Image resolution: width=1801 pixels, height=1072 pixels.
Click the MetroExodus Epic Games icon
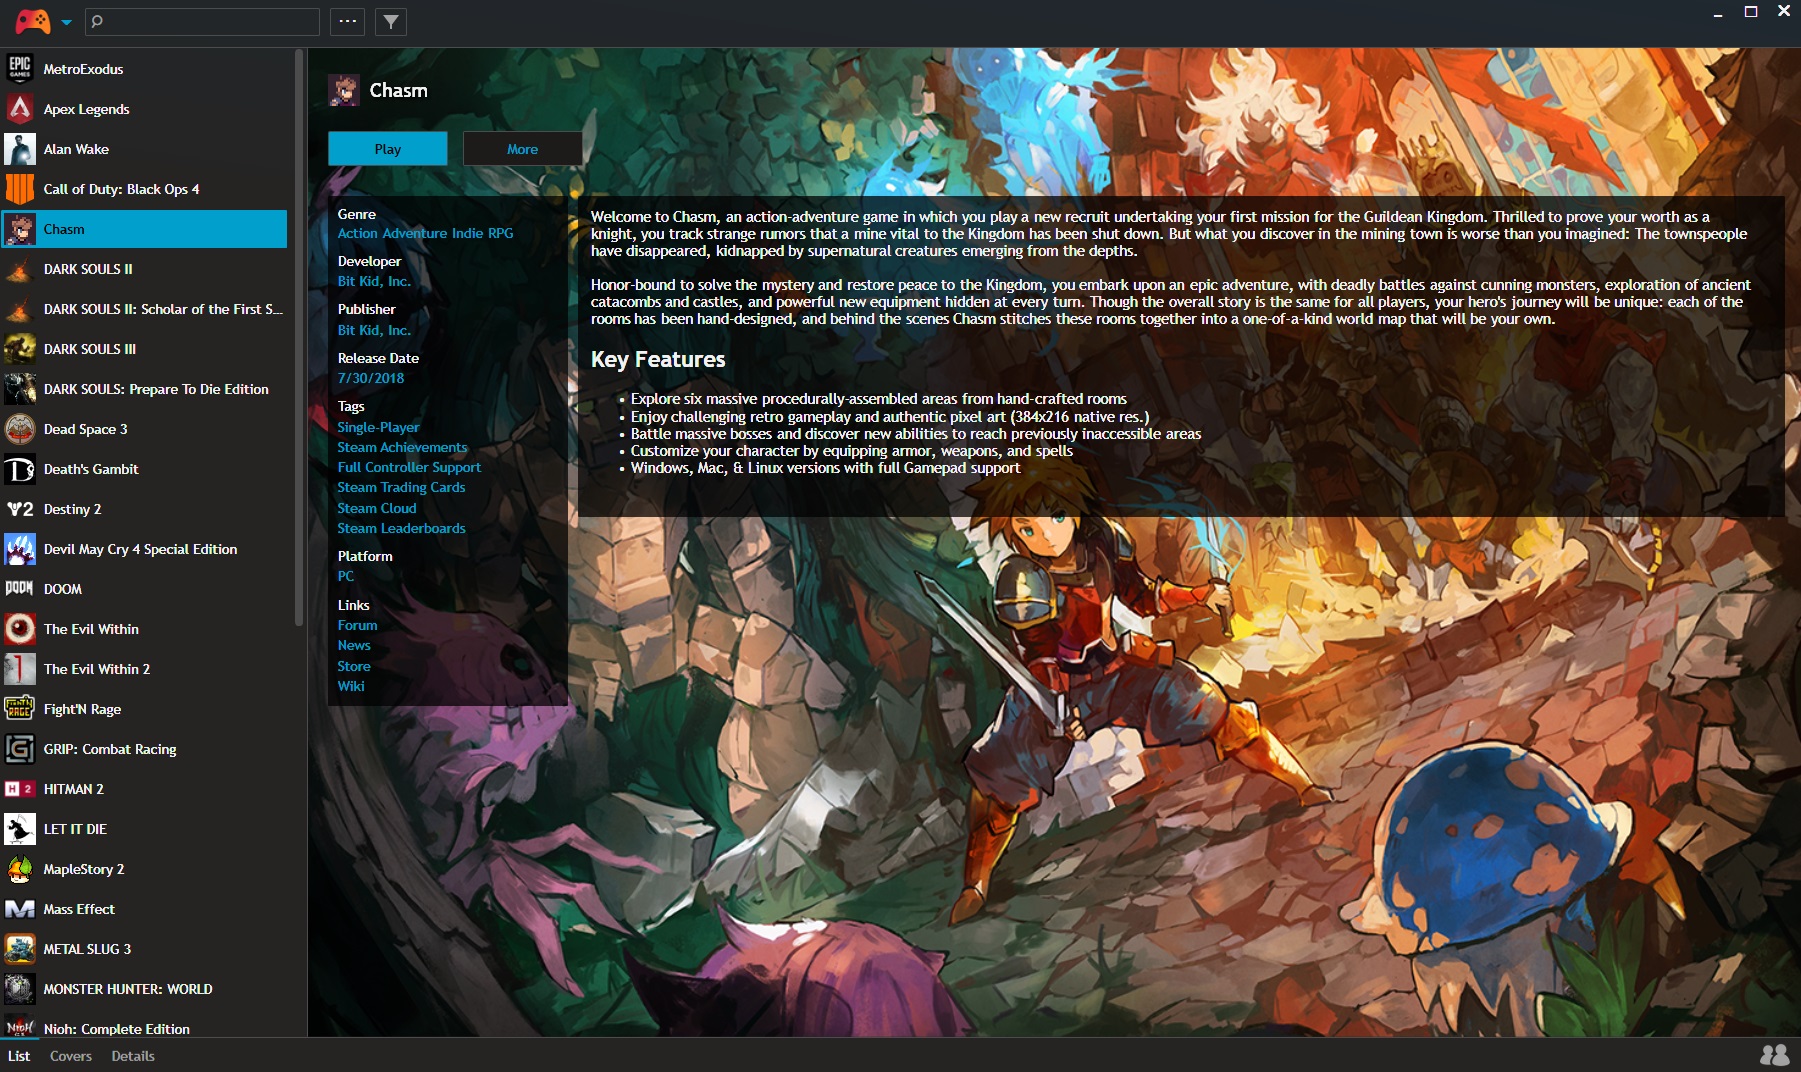click(20, 69)
